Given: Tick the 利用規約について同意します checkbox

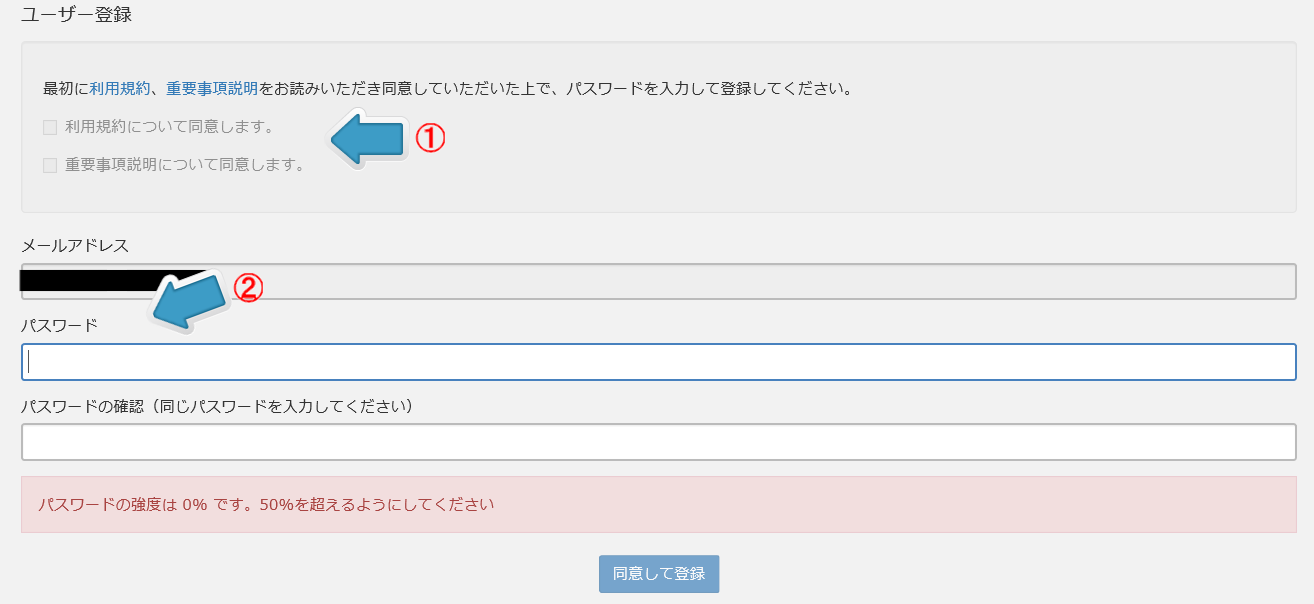Looking at the screenshot, I should click(x=50, y=127).
